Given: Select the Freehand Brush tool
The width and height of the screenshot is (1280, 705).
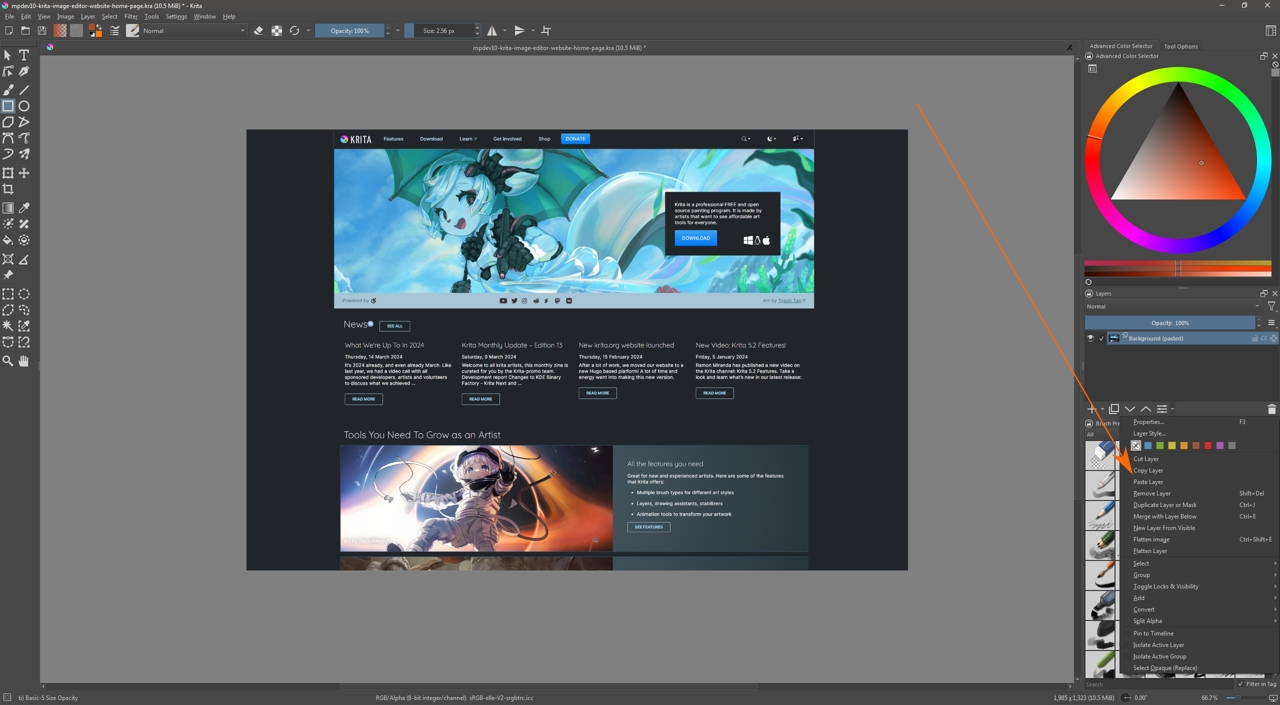Looking at the screenshot, I should point(8,90).
